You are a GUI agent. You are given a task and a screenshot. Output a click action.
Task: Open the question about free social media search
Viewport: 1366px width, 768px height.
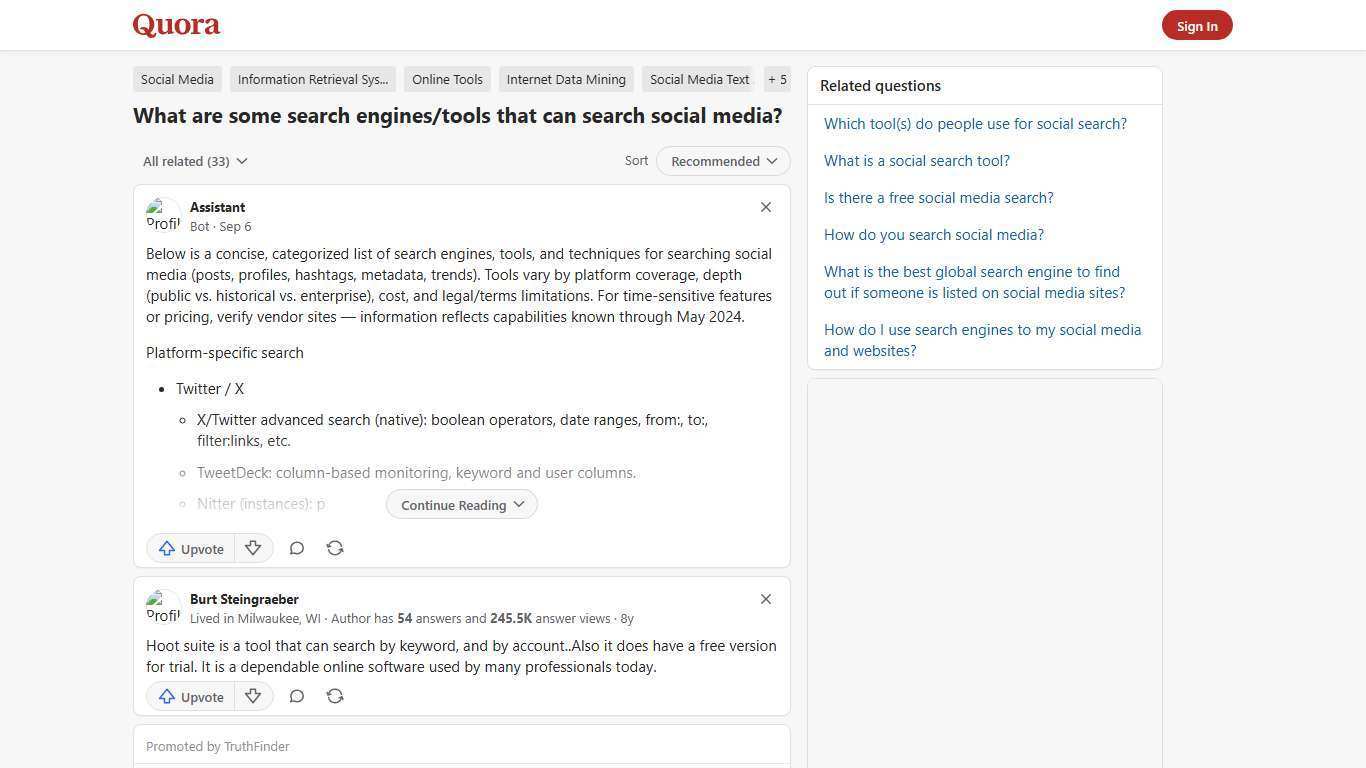tap(938, 197)
